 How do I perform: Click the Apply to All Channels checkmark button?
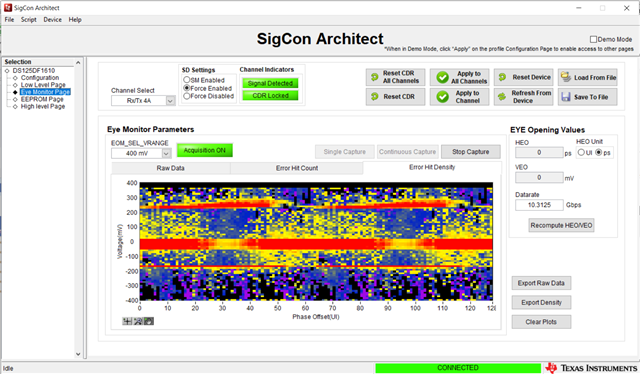coord(460,77)
